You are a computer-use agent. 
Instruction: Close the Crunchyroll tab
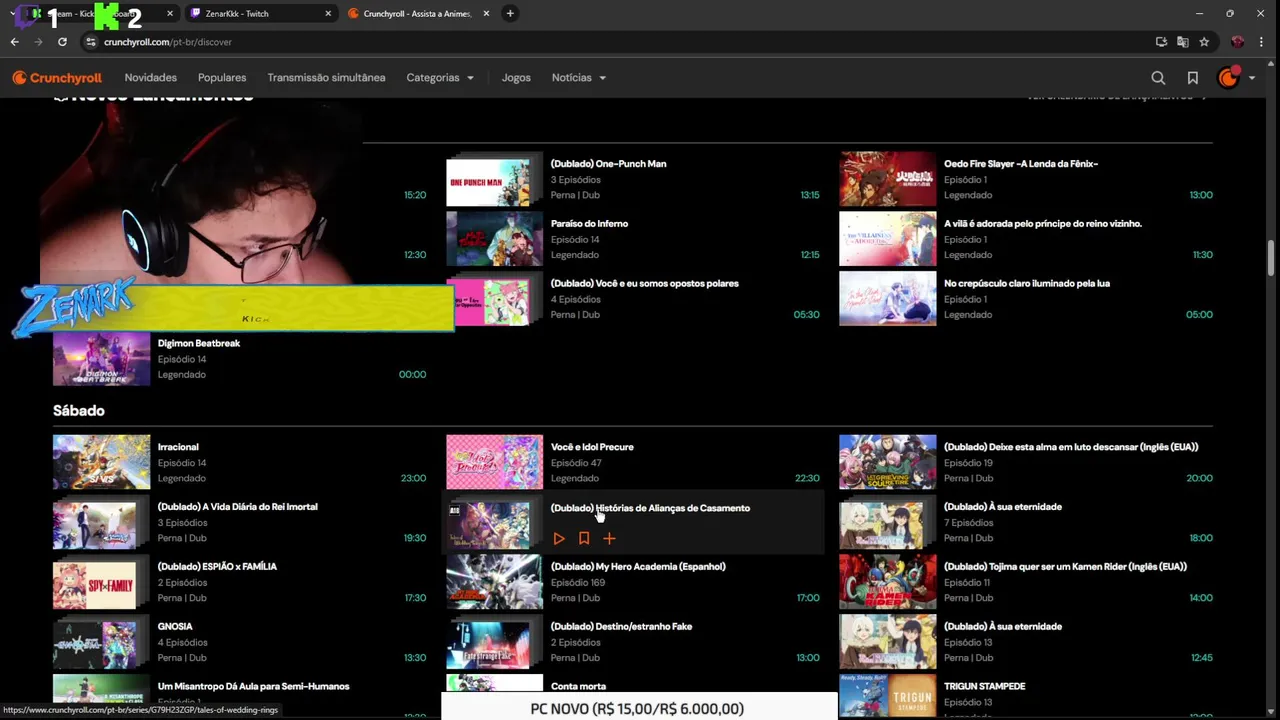pos(487,14)
